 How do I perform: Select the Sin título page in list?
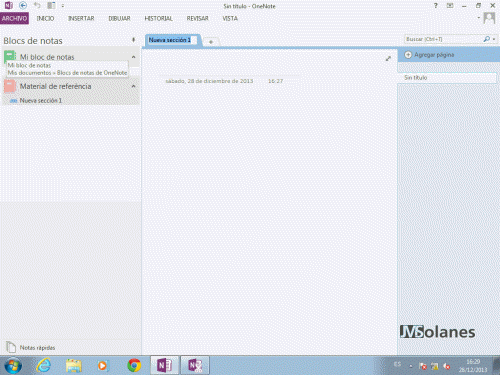[x=447, y=78]
